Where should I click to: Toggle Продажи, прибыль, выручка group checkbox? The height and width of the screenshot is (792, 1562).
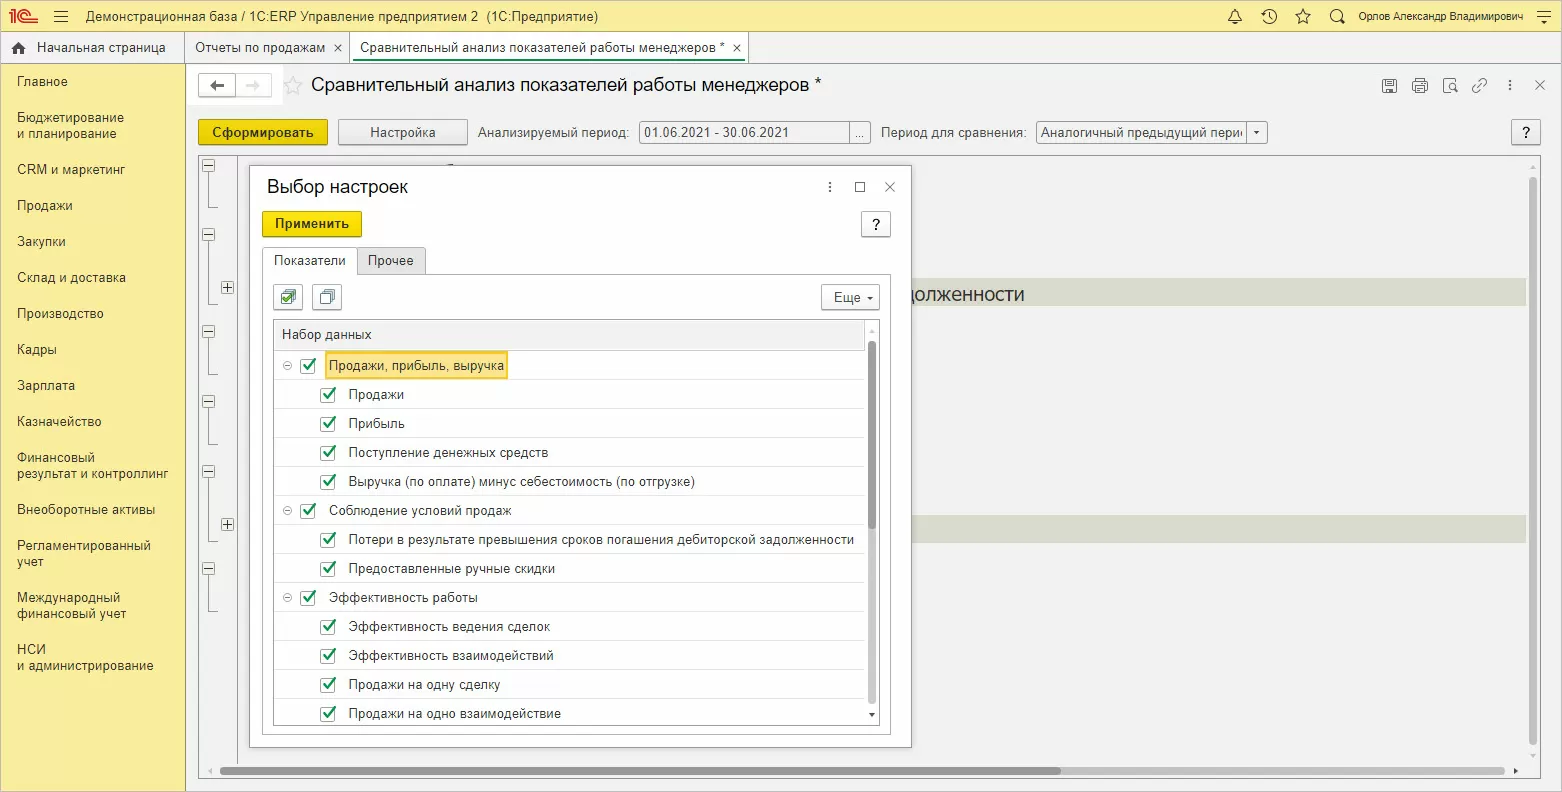[308, 366]
